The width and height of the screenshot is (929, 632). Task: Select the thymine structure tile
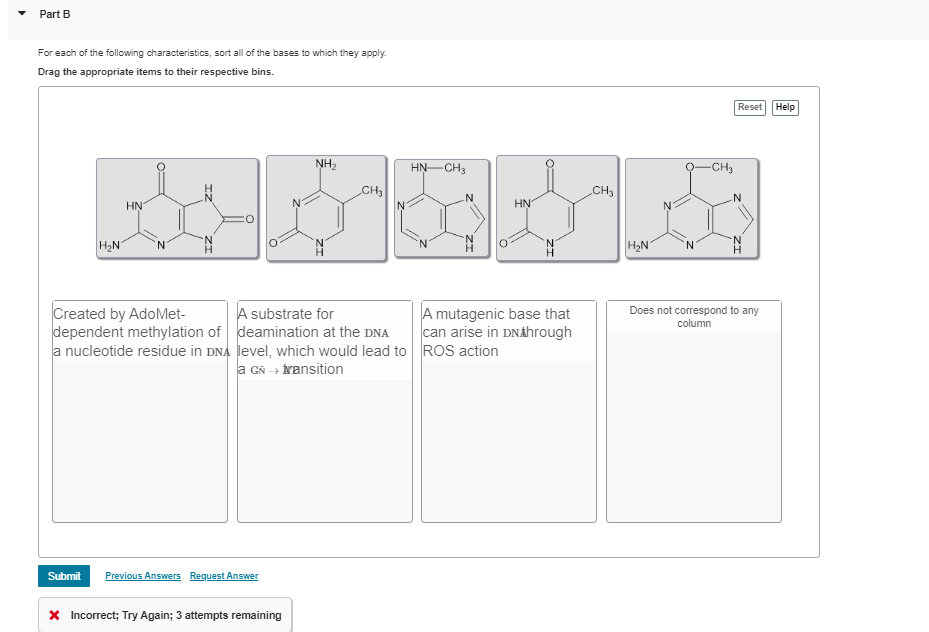tap(556, 208)
